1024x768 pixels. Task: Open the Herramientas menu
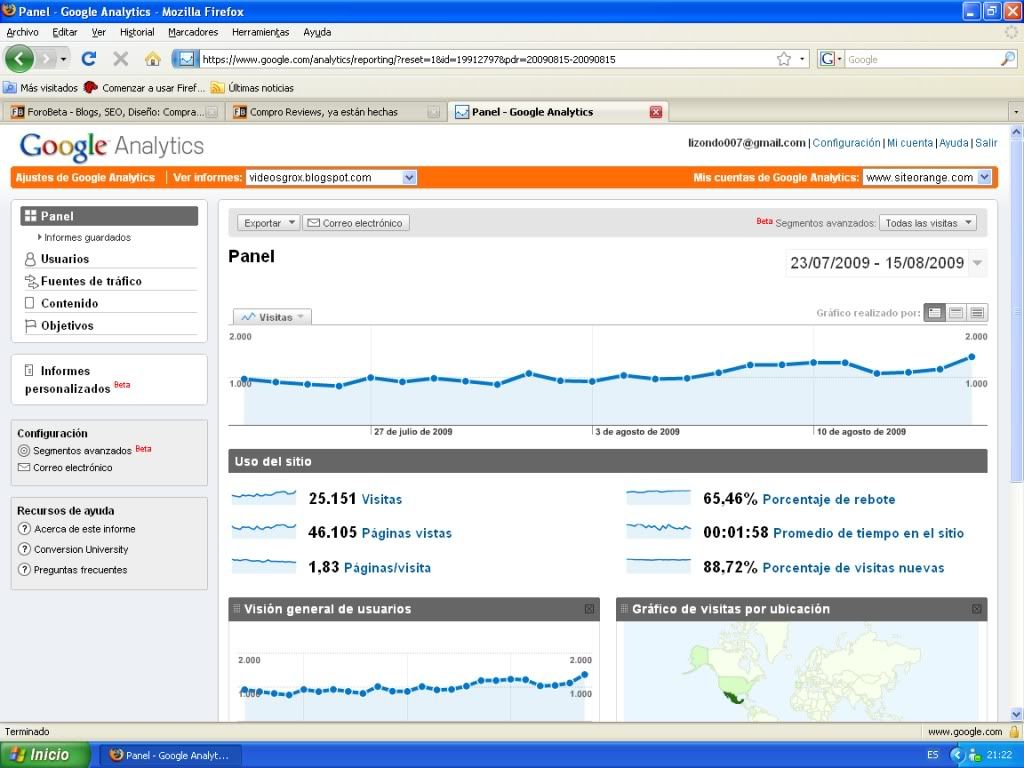[x=261, y=32]
